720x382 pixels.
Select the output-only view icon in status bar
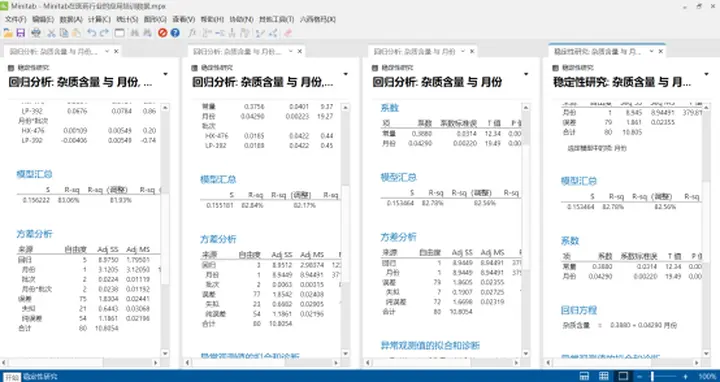[x=623, y=376]
